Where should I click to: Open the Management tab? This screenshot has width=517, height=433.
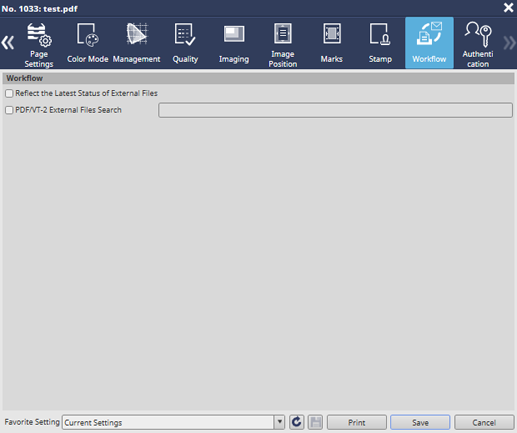[x=136, y=43]
